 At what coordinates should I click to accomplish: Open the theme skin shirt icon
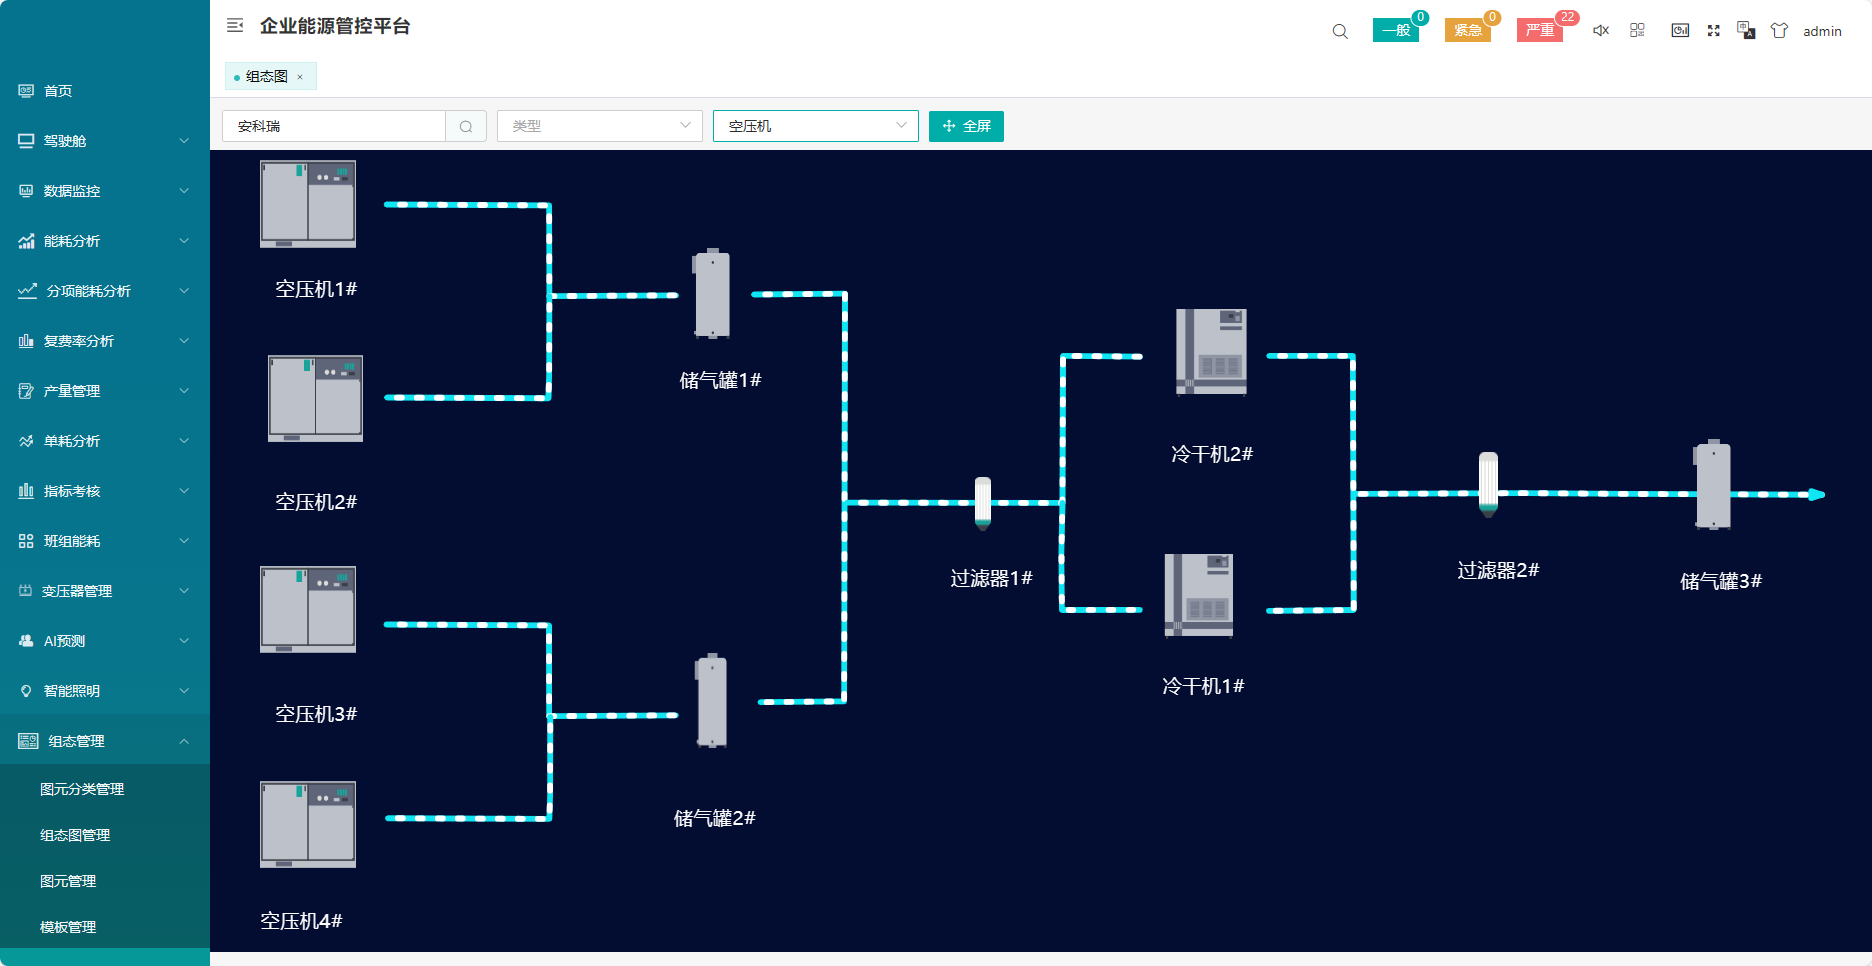(1779, 31)
